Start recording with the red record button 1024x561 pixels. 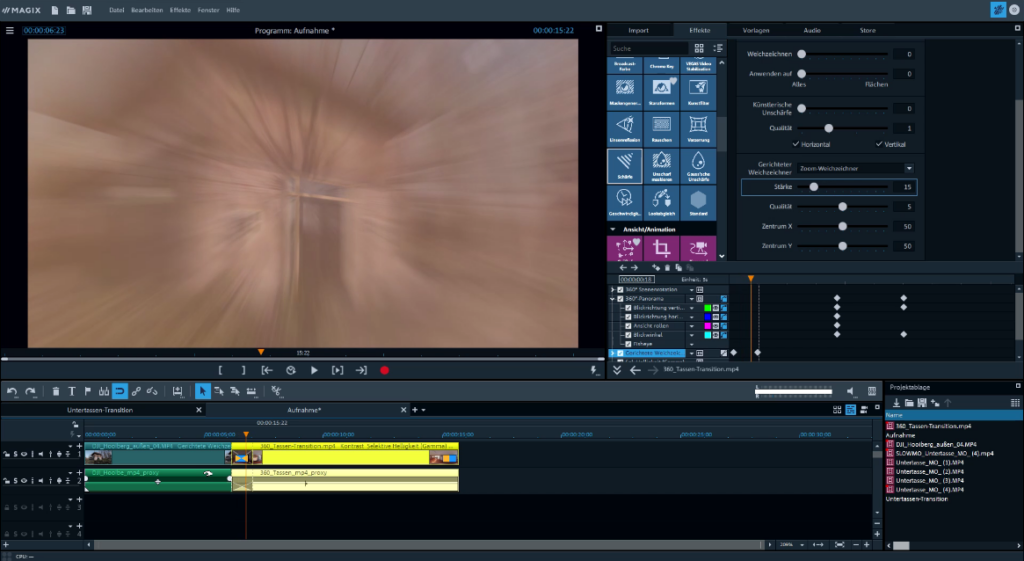pos(384,370)
